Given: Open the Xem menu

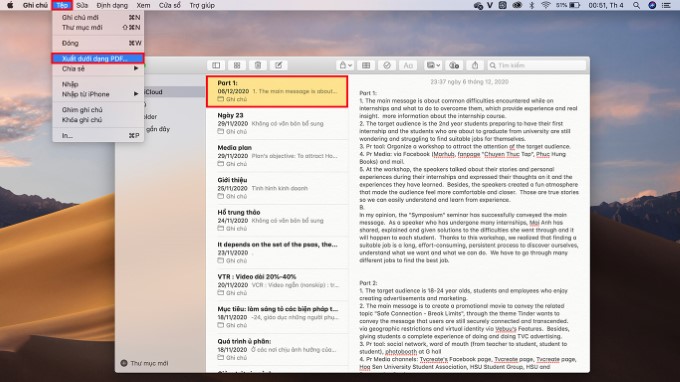Looking at the screenshot, I should 143,5.
